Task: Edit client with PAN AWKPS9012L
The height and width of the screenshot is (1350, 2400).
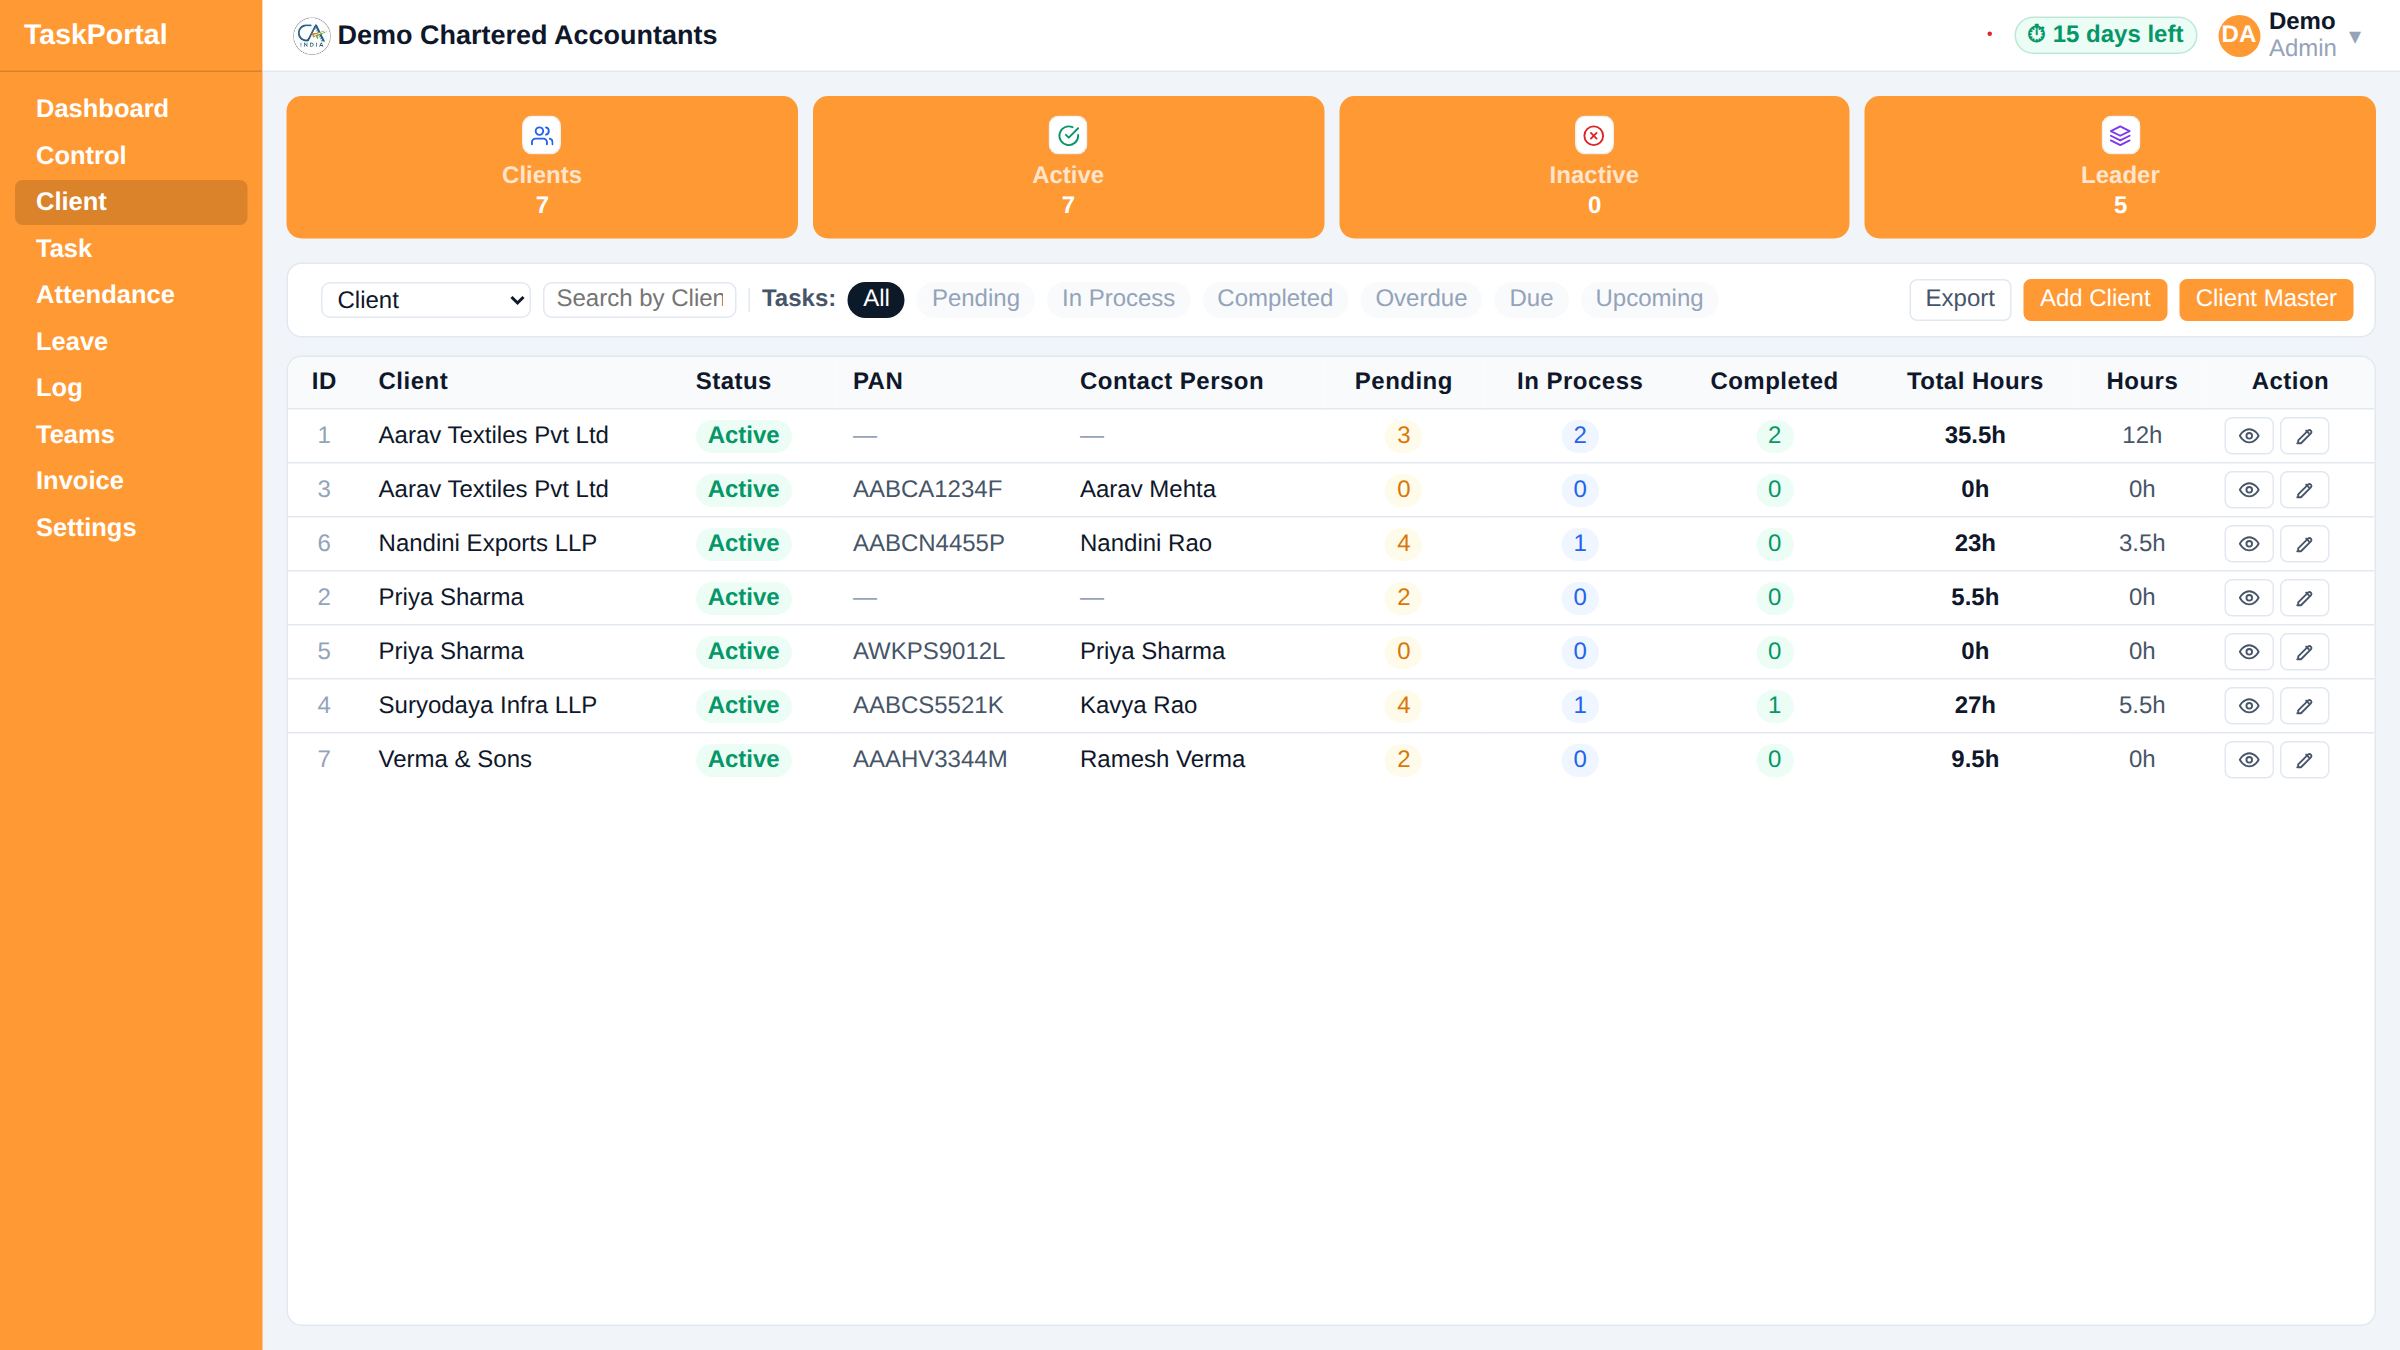Action: tap(2304, 652)
